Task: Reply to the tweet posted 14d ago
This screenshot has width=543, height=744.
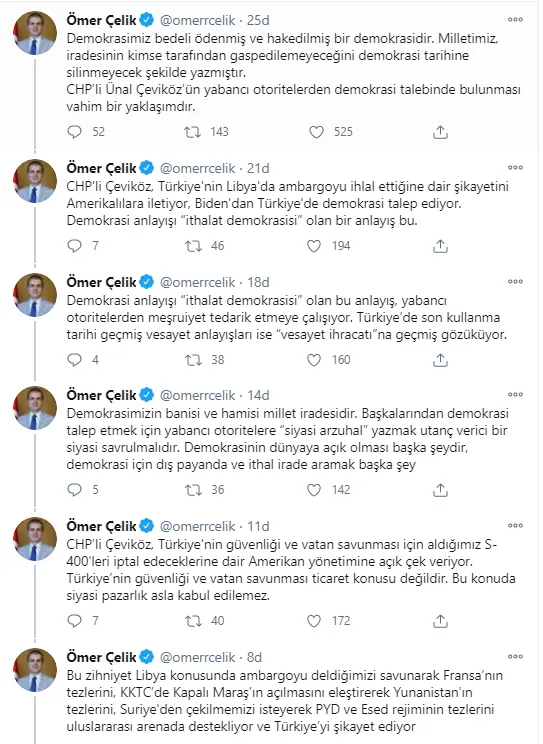Action: (75, 490)
